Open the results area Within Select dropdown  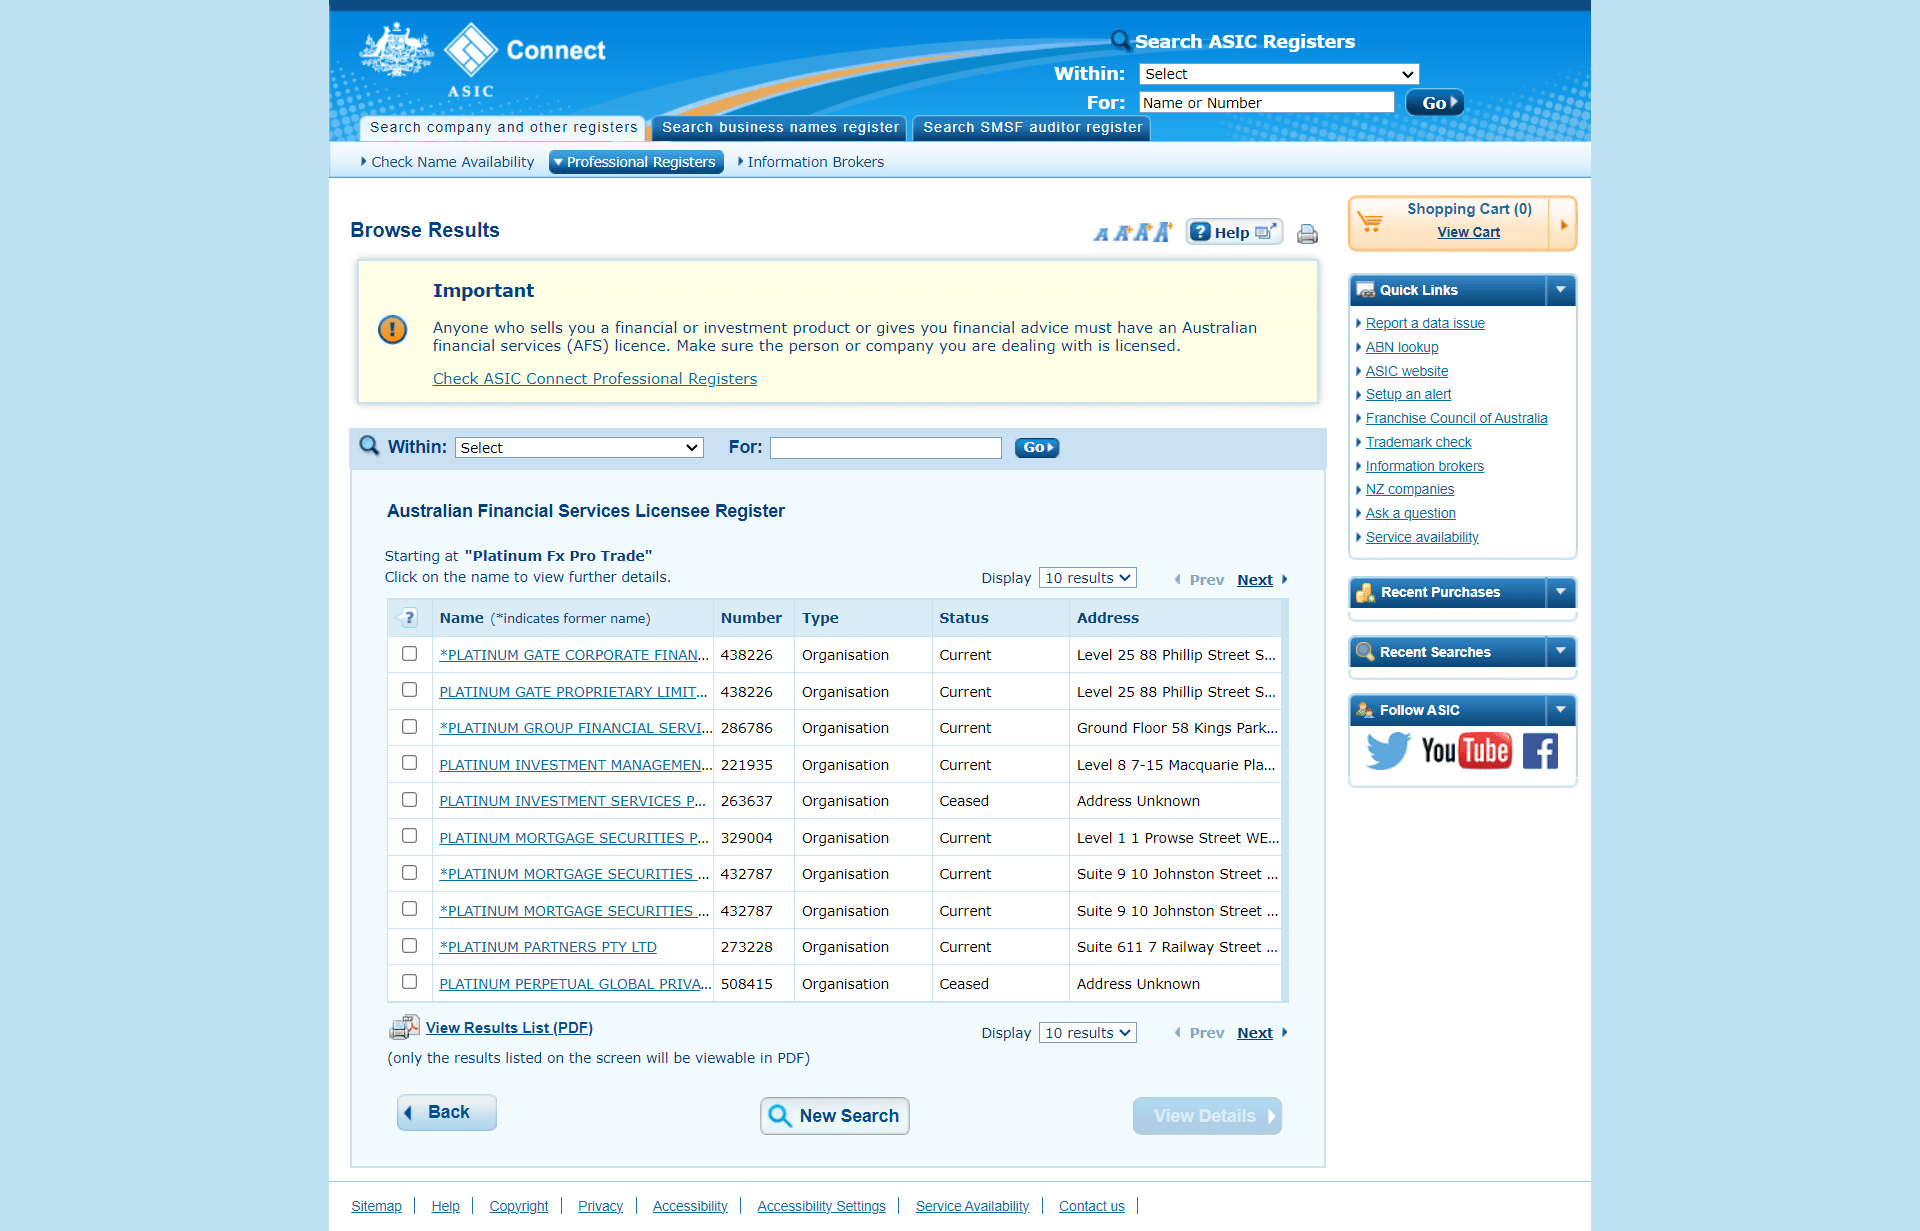579,447
